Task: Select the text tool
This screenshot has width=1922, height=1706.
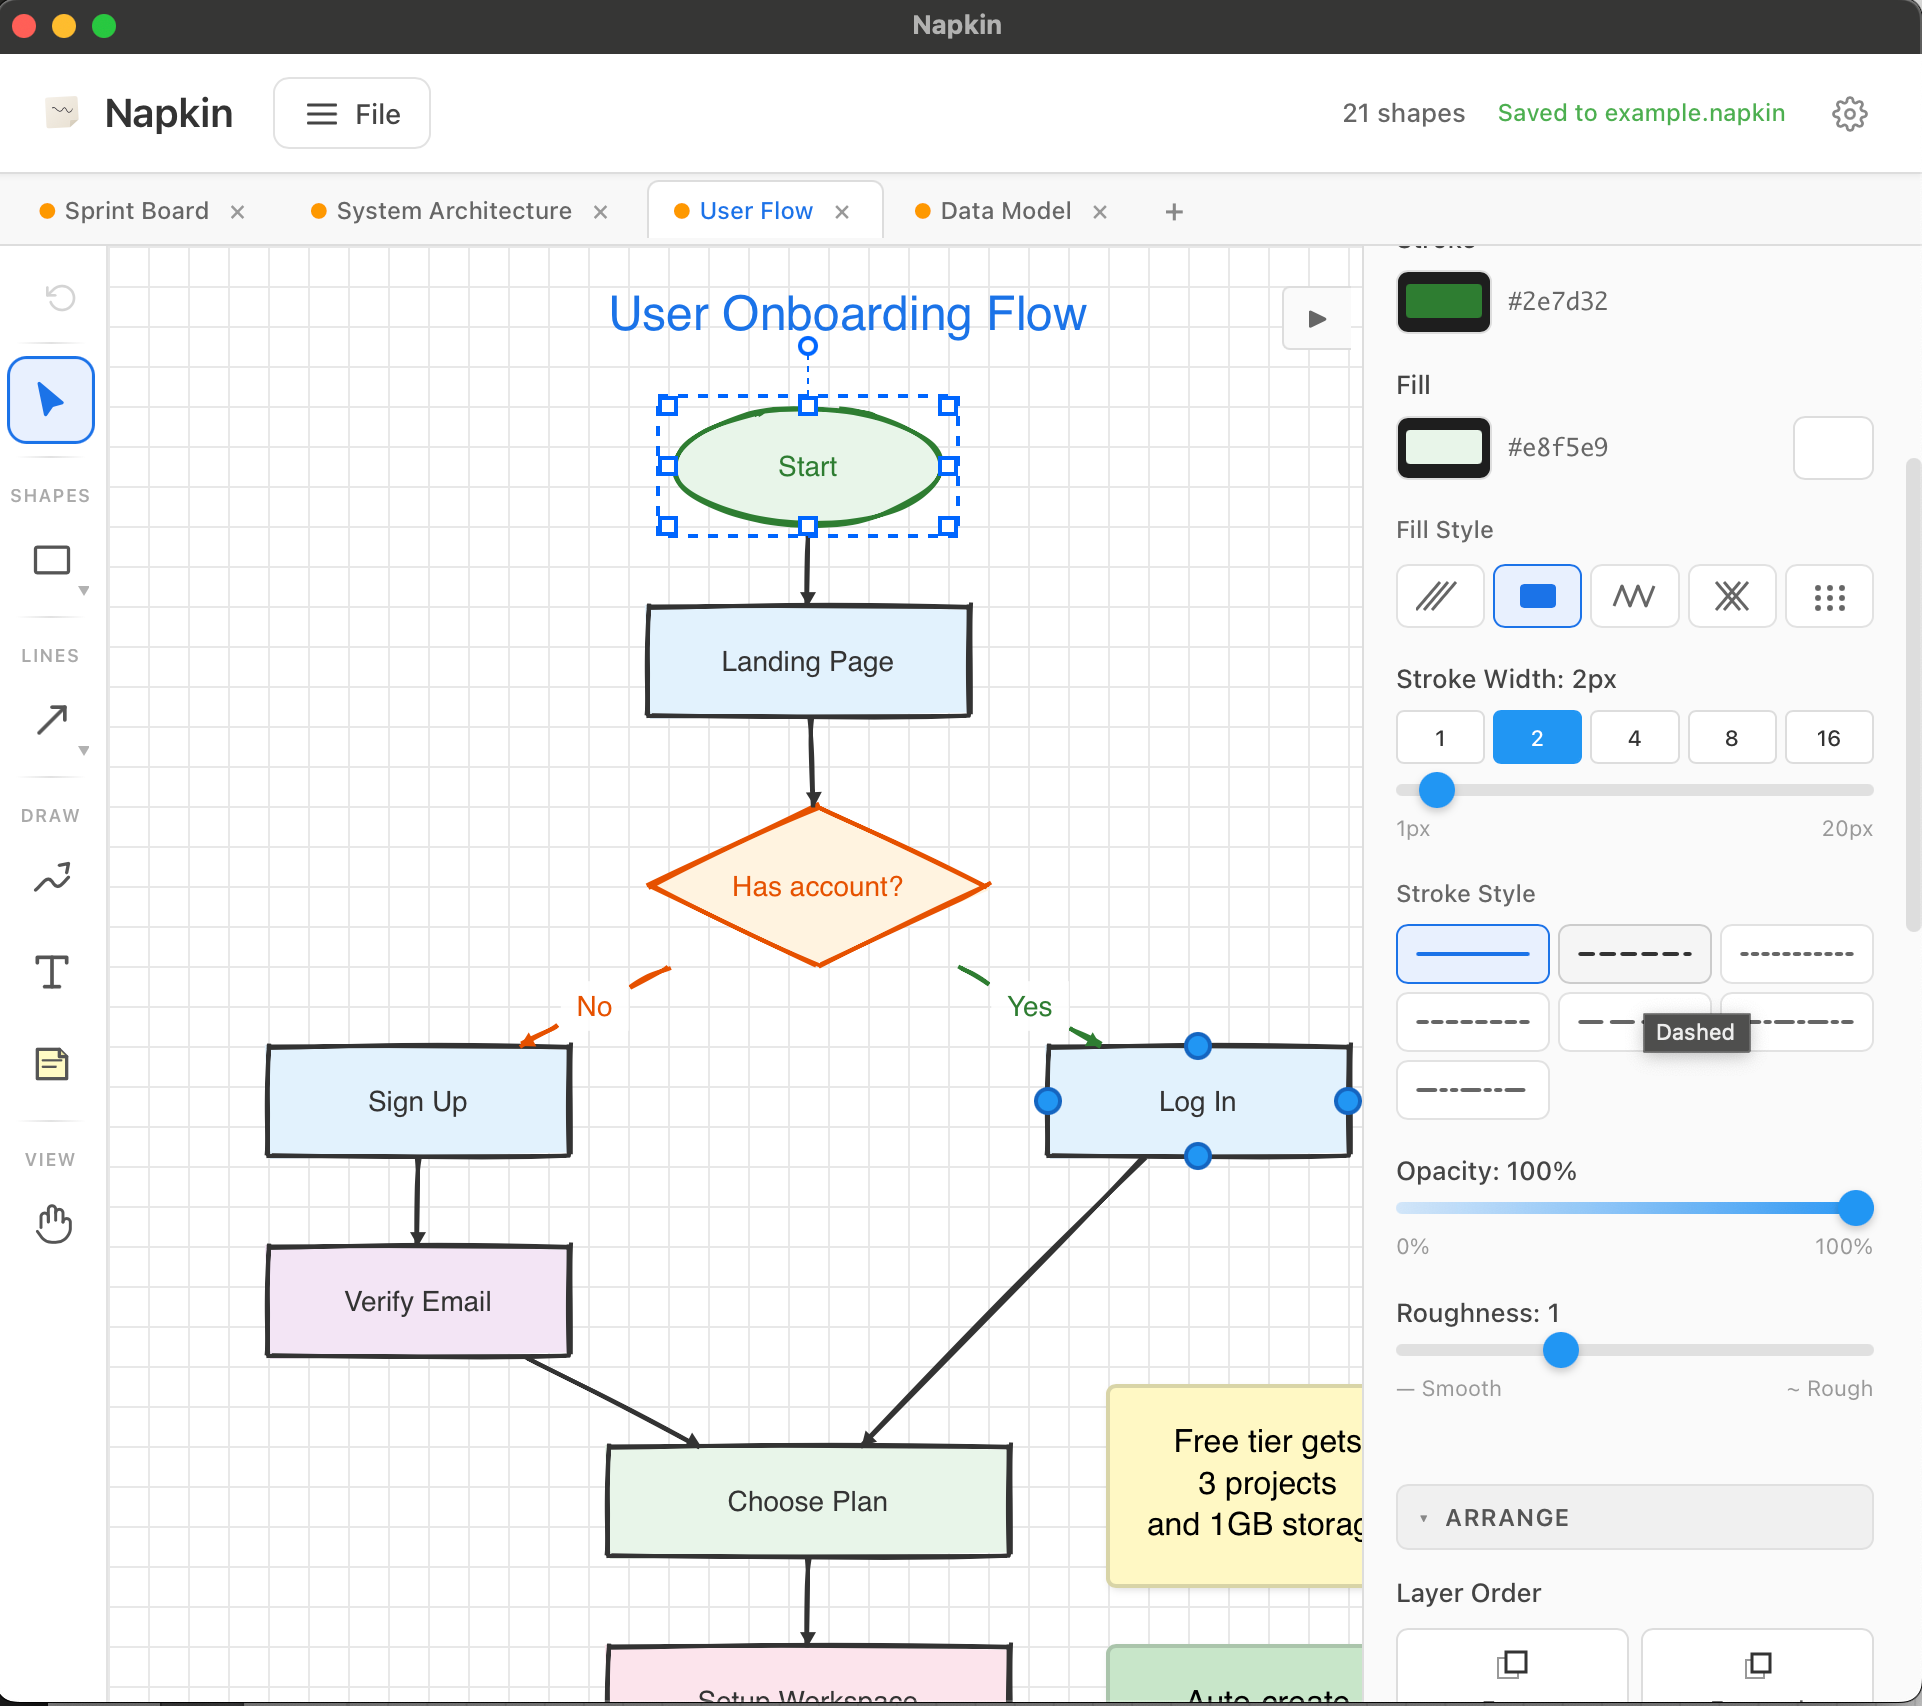Action: 50,971
